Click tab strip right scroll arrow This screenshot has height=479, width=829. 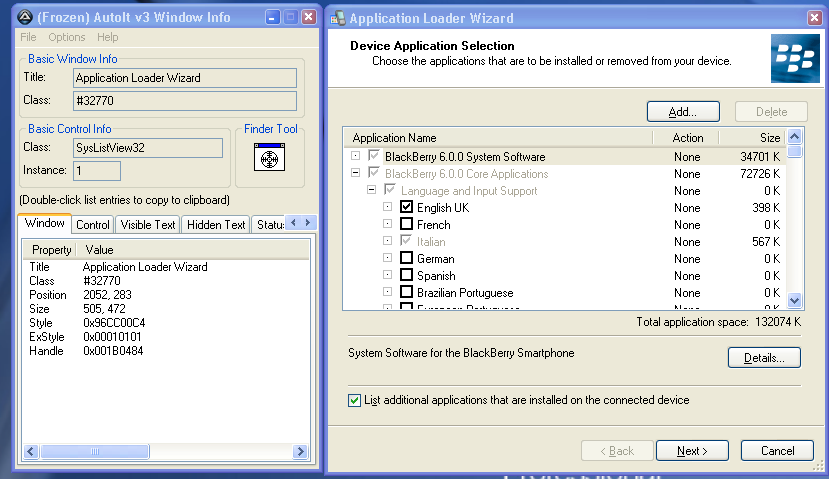click(308, 223)
